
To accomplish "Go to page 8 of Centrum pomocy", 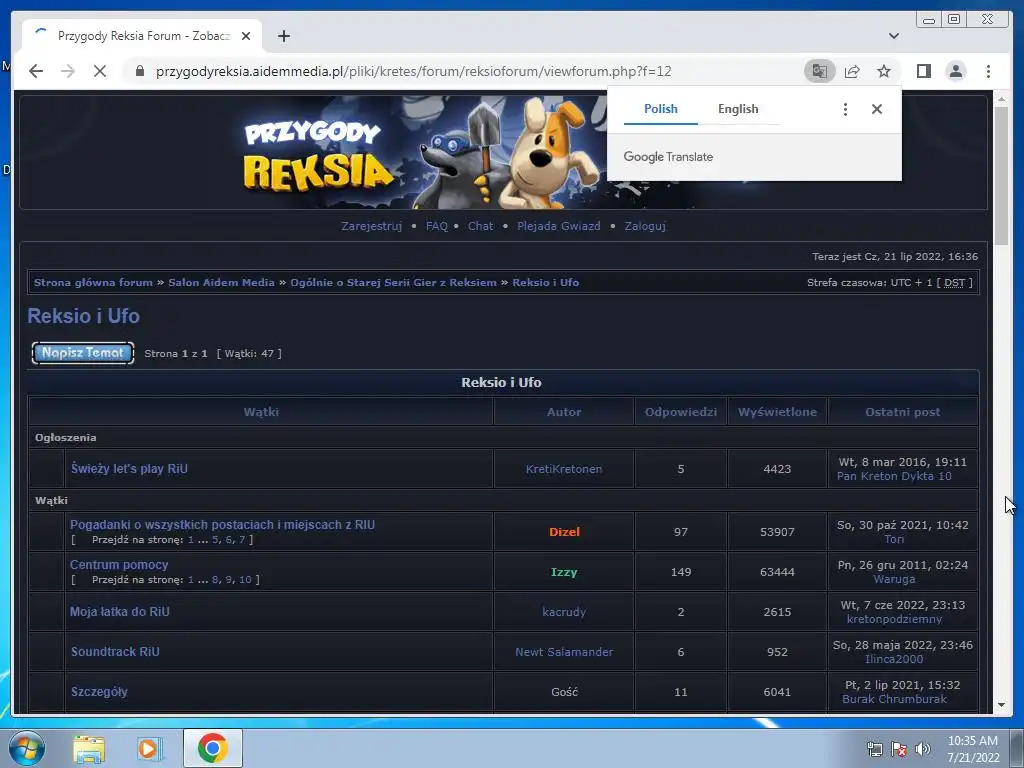I will pyautogui.click(x=215, y=580).
